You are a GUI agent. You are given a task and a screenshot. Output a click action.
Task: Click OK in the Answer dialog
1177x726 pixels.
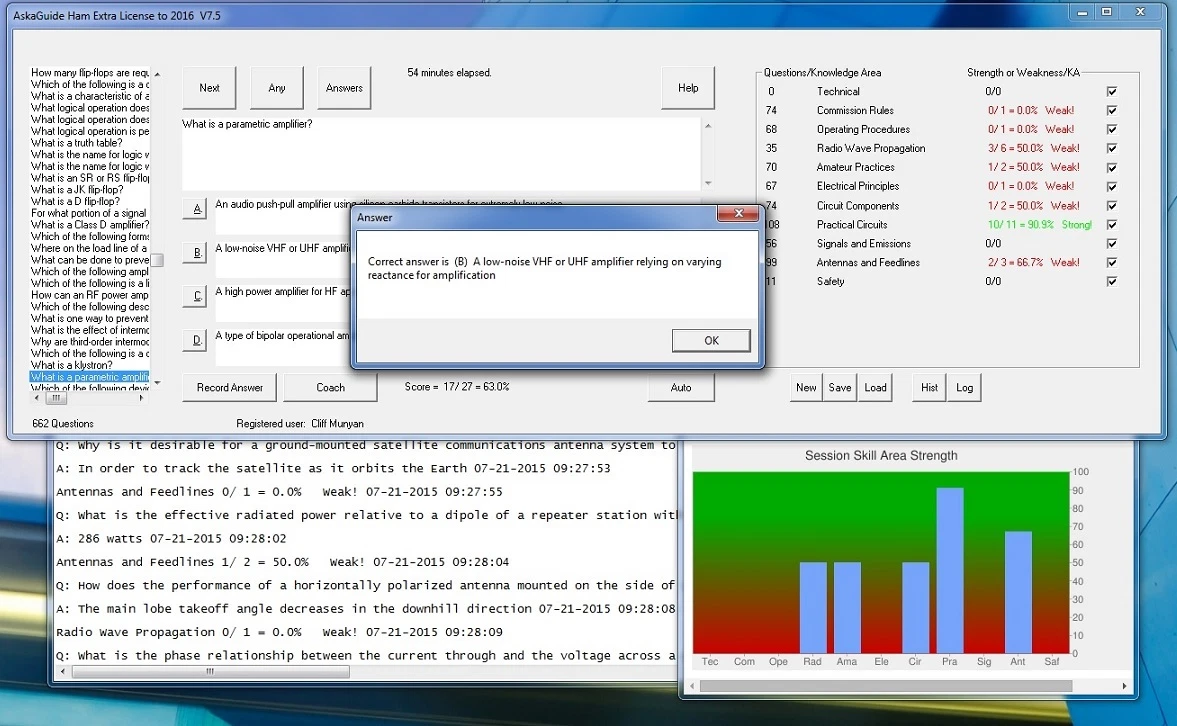pyautogui.click(x=711, y=340)
